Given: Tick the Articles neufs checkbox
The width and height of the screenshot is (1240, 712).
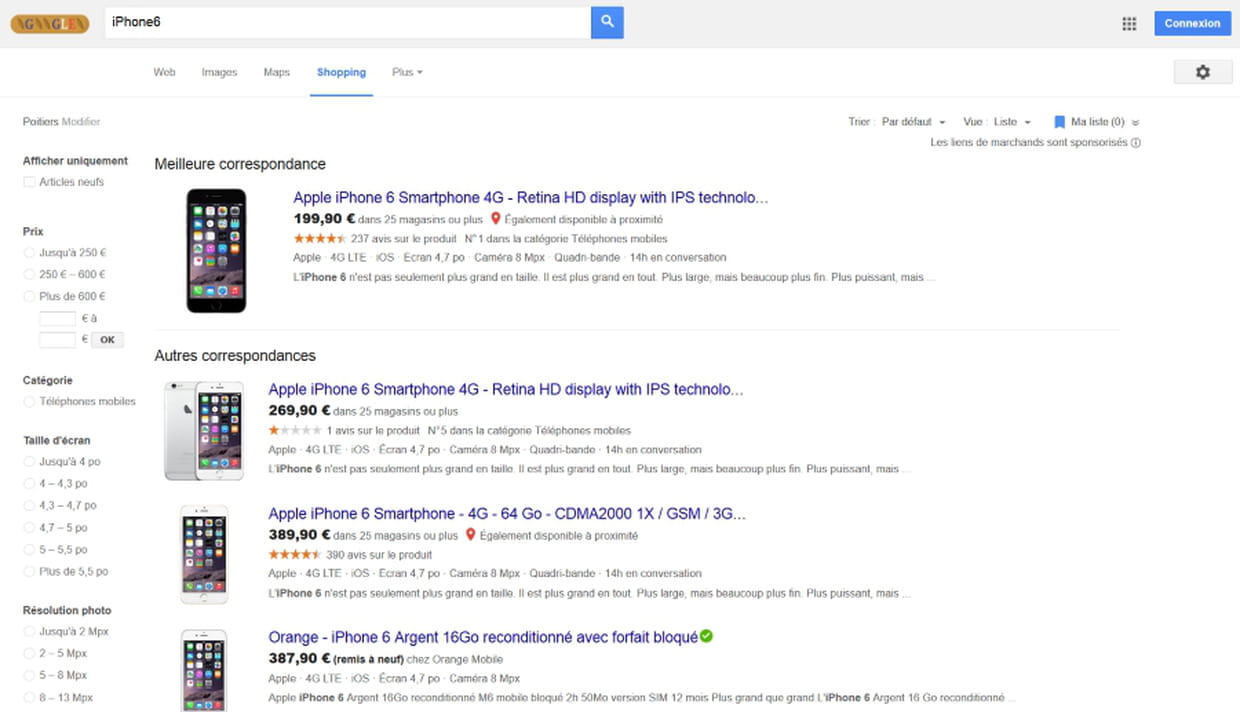Looking at the screenshot, I should coord(29,182).
